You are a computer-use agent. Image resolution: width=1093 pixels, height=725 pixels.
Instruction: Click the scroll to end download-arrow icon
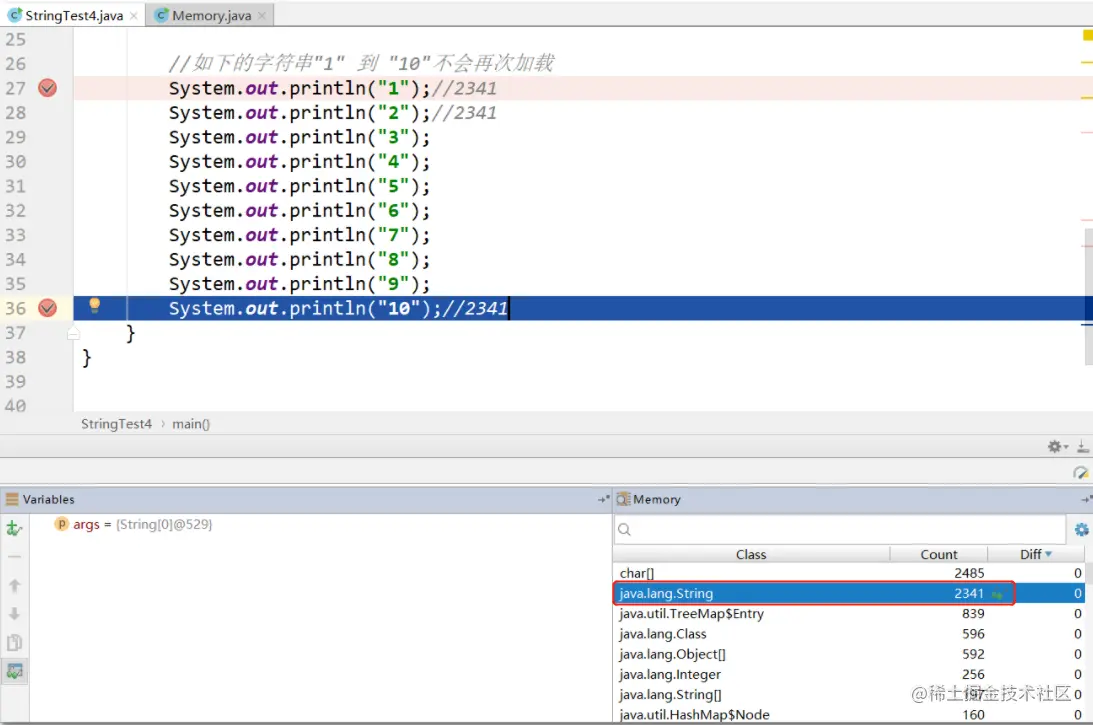click(1083, 446)
